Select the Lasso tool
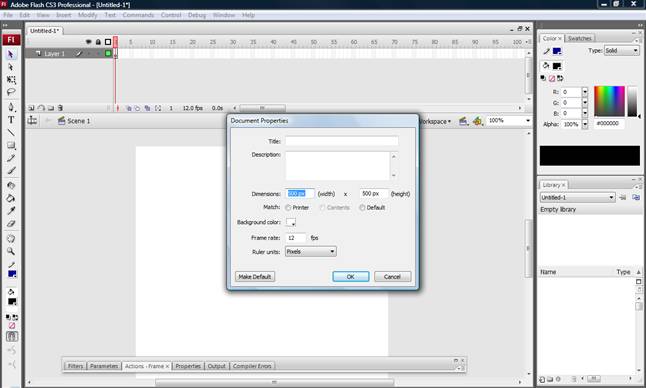The image size is (646, 388). point(11,92)
